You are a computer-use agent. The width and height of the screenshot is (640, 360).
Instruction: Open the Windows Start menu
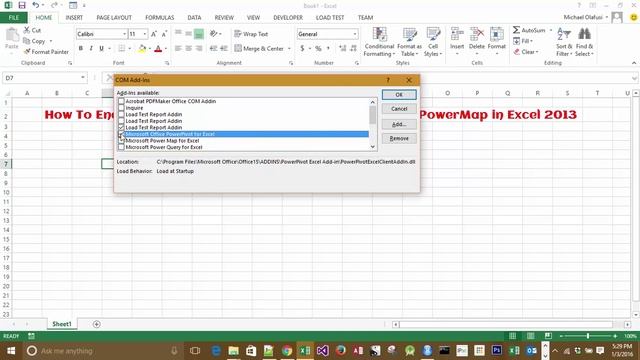pyautogui.click(x=11, y=351)
